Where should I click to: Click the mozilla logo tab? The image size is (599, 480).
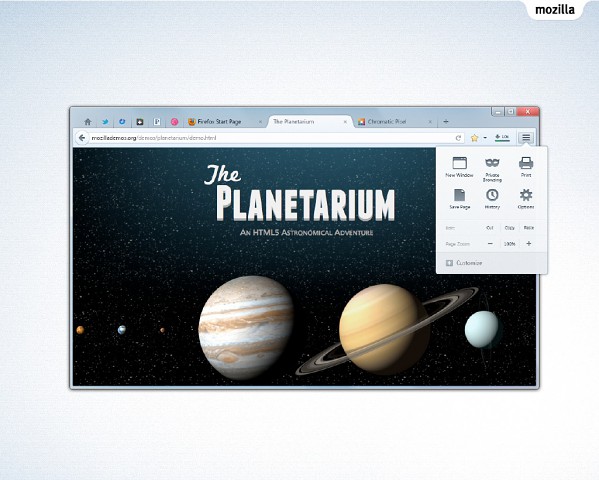pos(555,9)
